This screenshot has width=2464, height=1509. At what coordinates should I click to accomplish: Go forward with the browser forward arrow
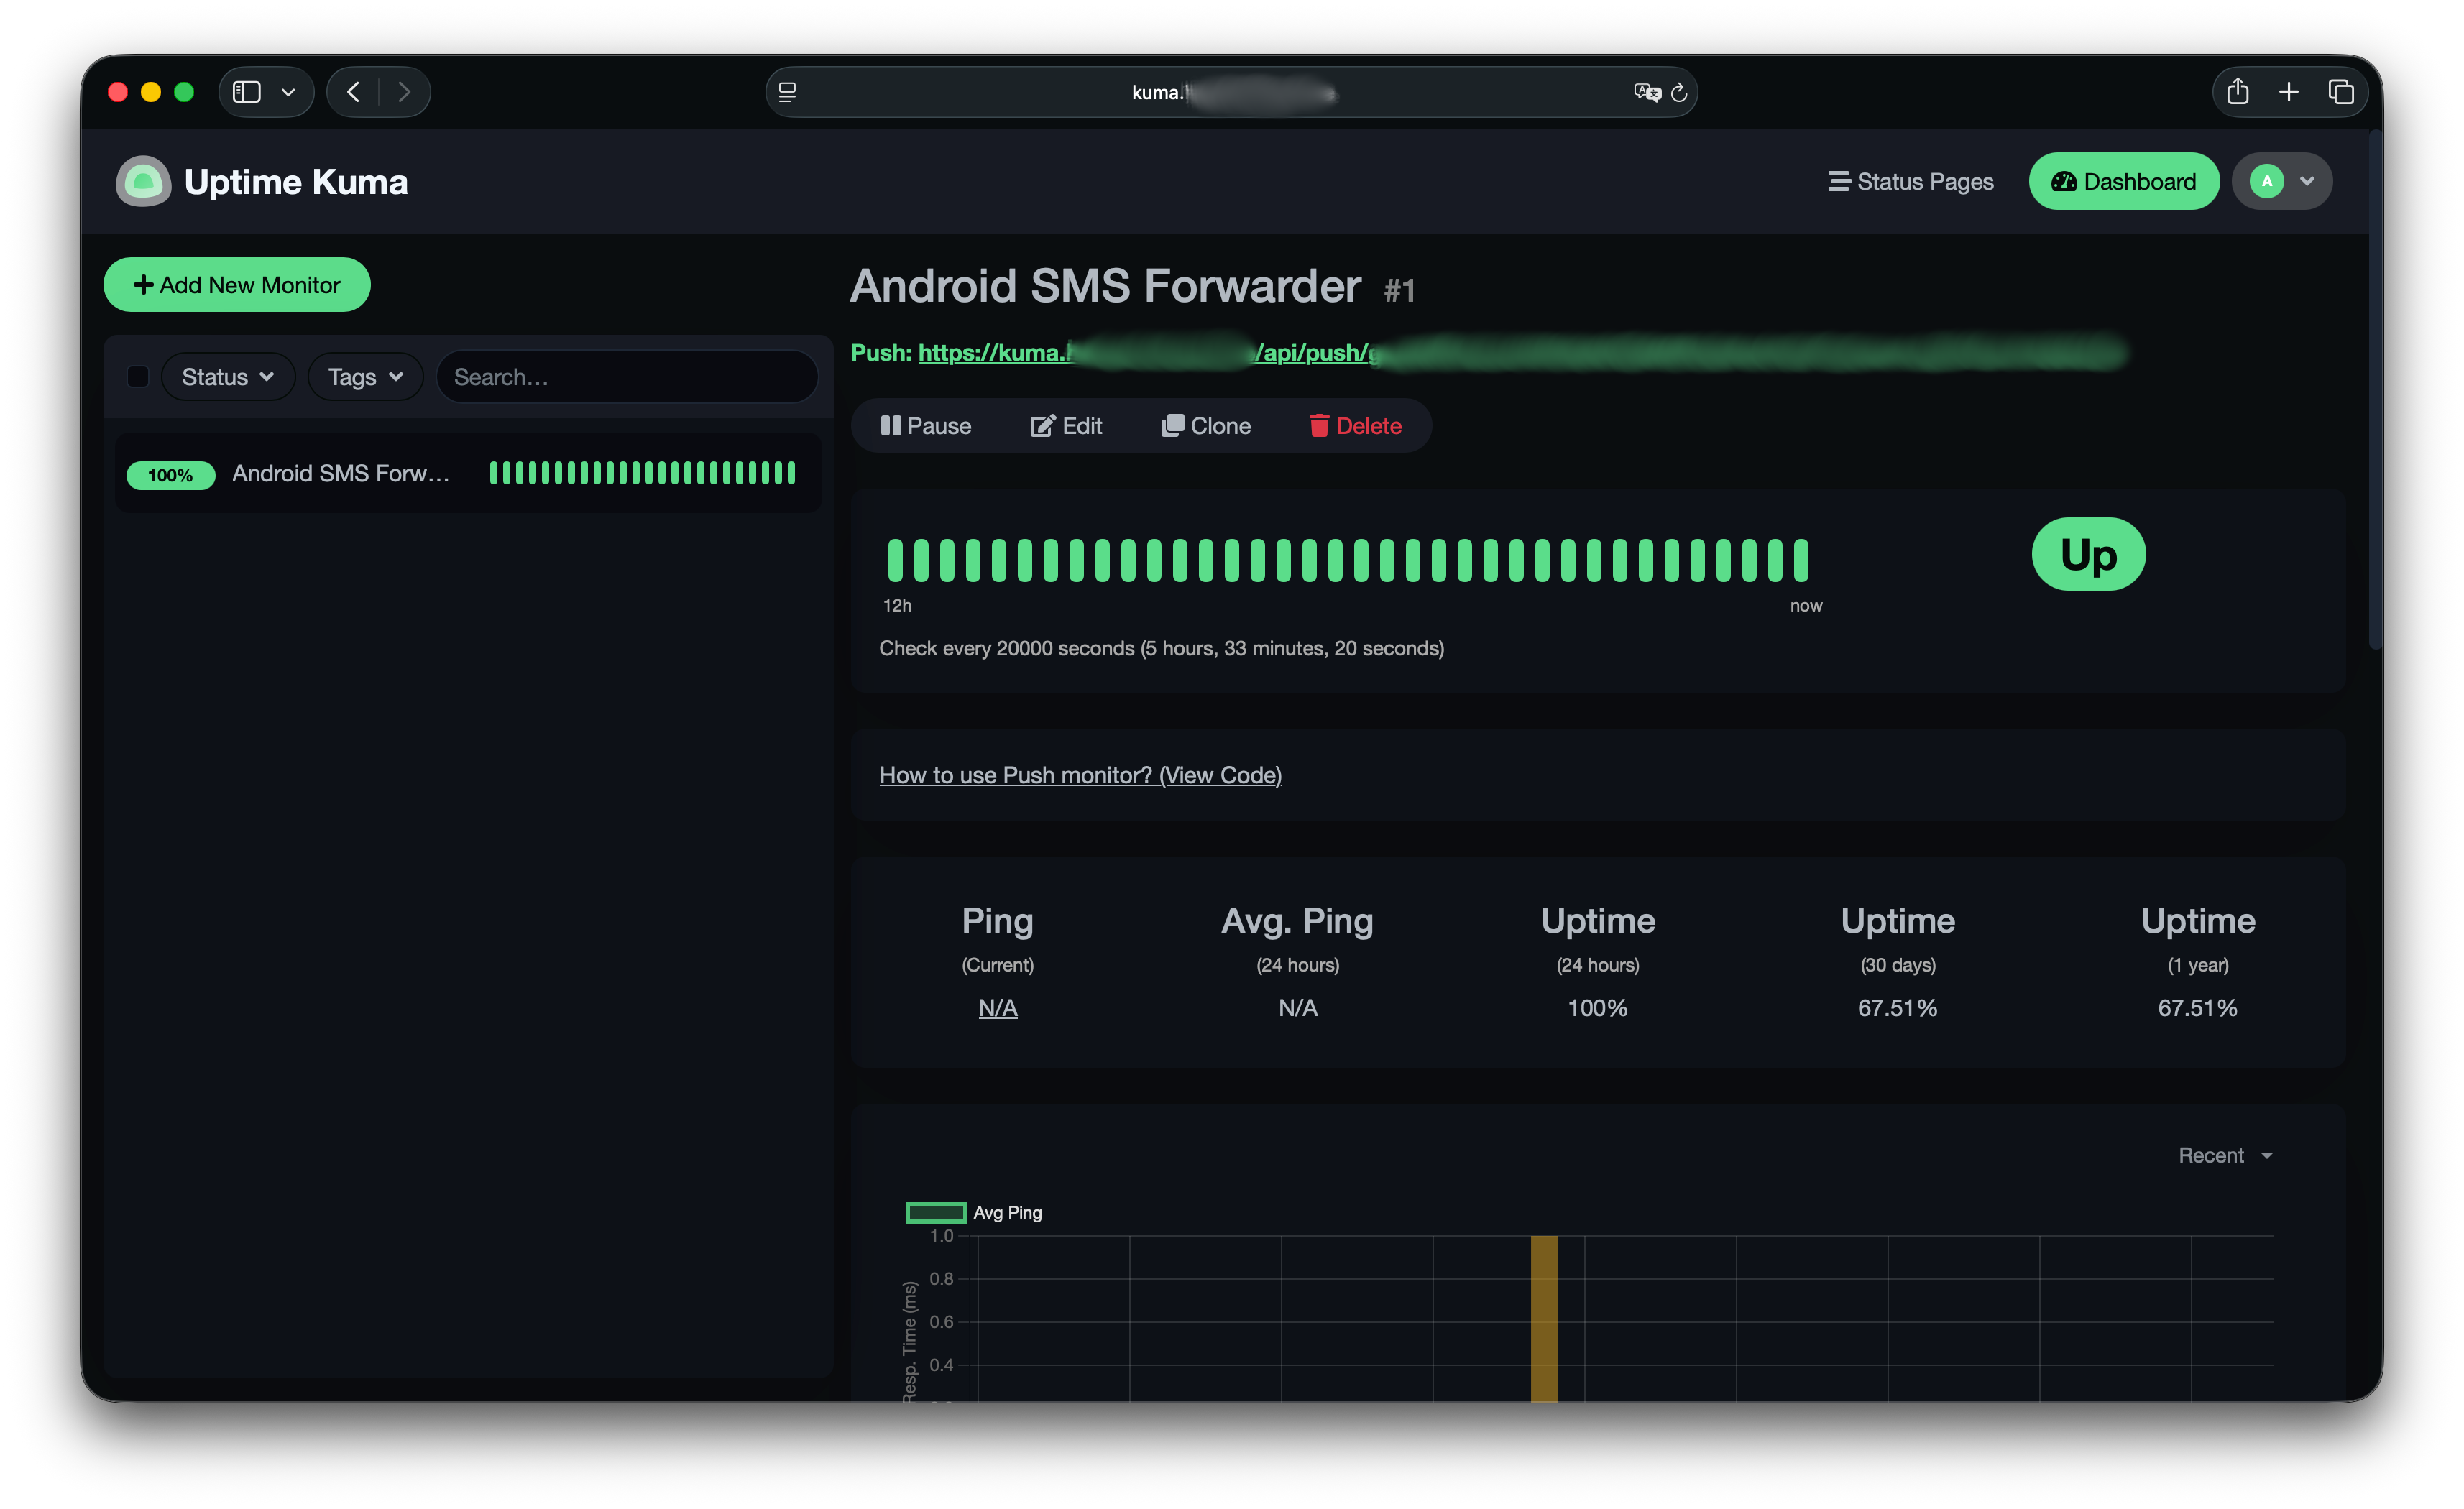pyautogui.click(x=404, y=92)
